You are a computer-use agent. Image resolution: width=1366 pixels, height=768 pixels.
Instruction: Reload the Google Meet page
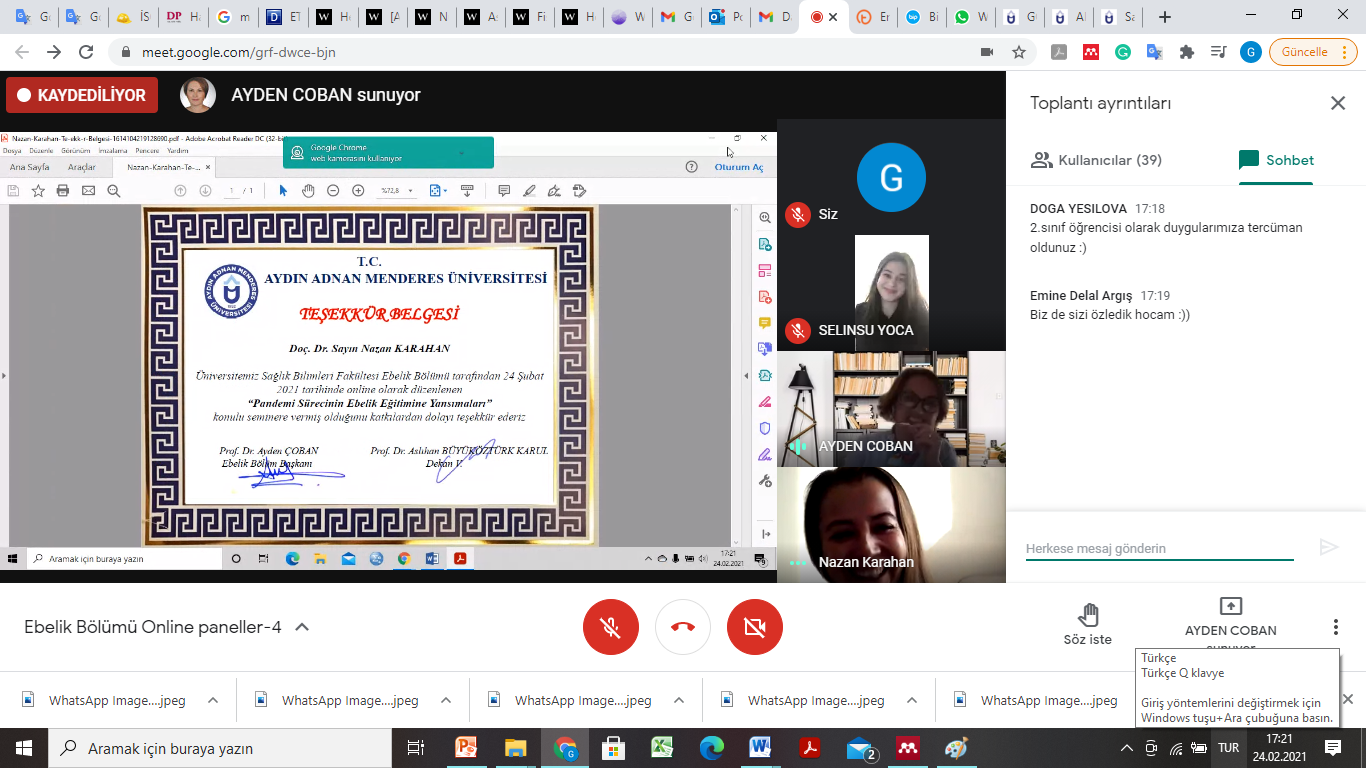(86, 52)
